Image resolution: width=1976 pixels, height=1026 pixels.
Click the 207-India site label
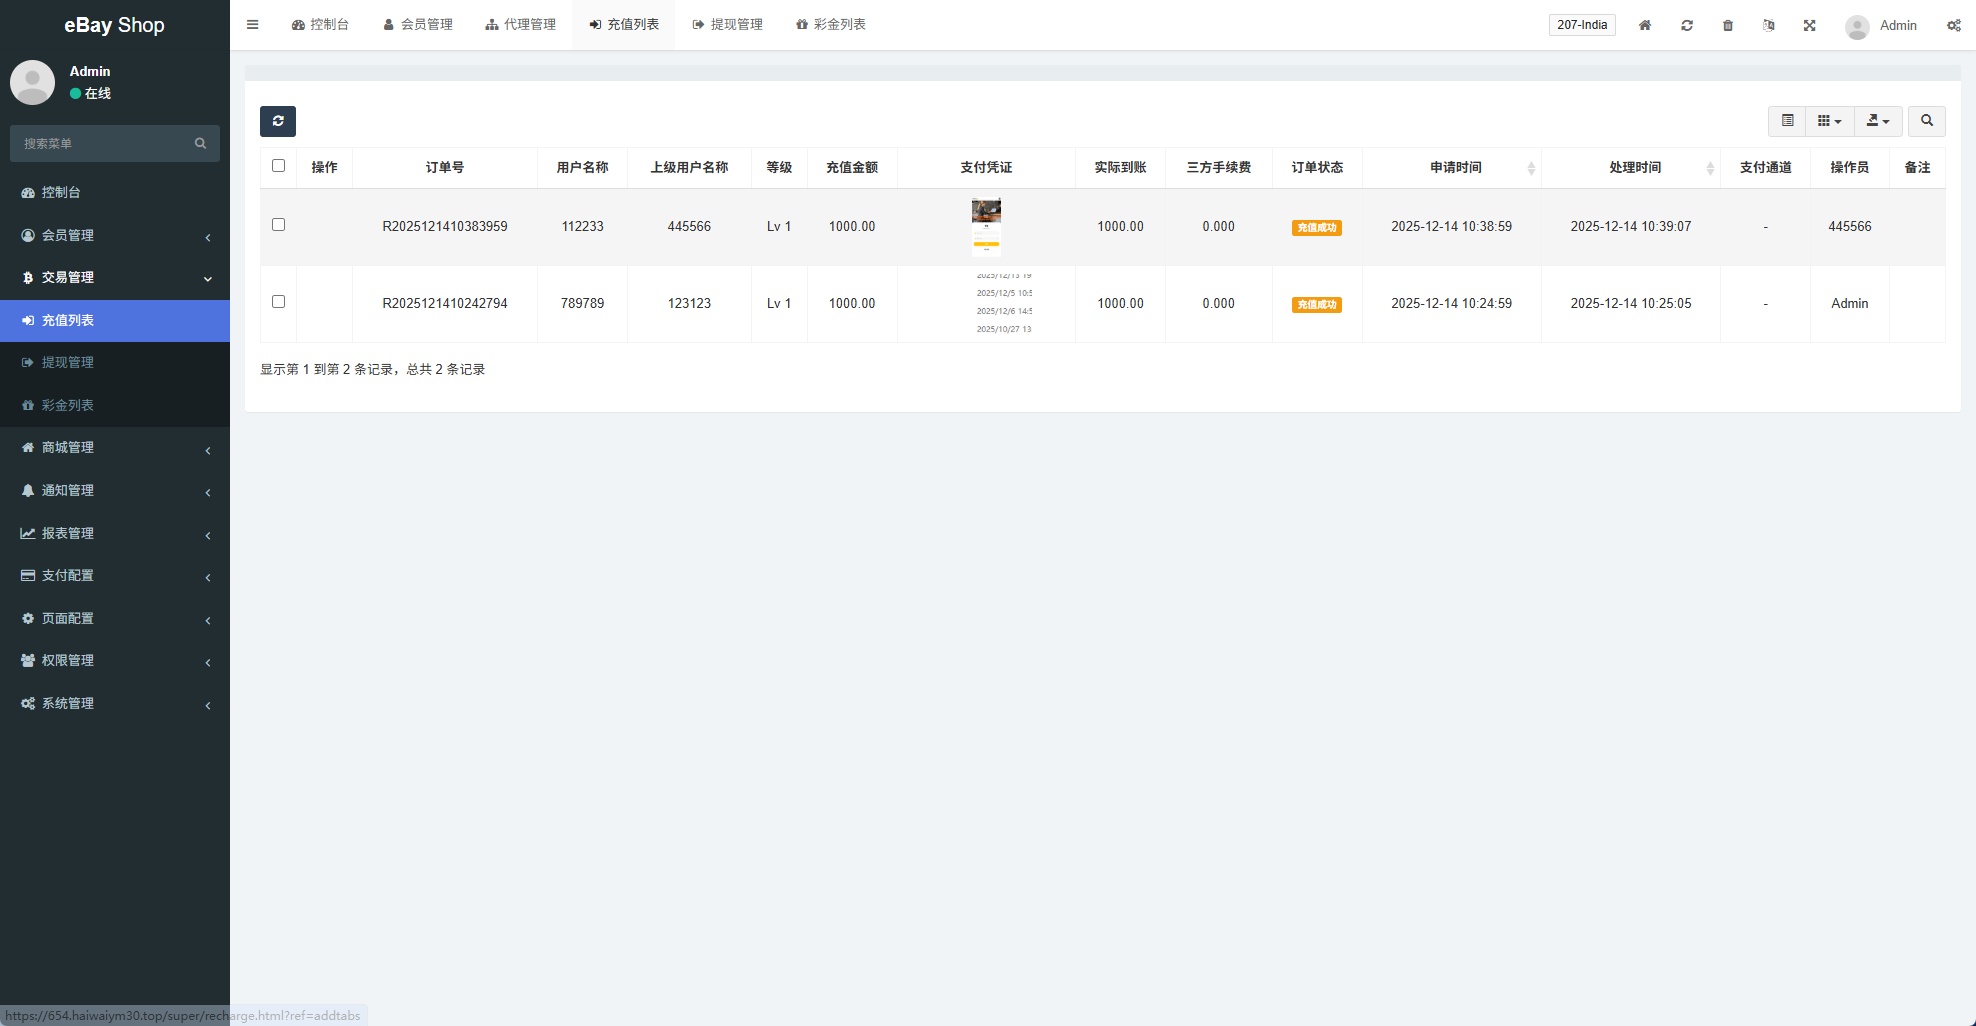point(1582,25)
